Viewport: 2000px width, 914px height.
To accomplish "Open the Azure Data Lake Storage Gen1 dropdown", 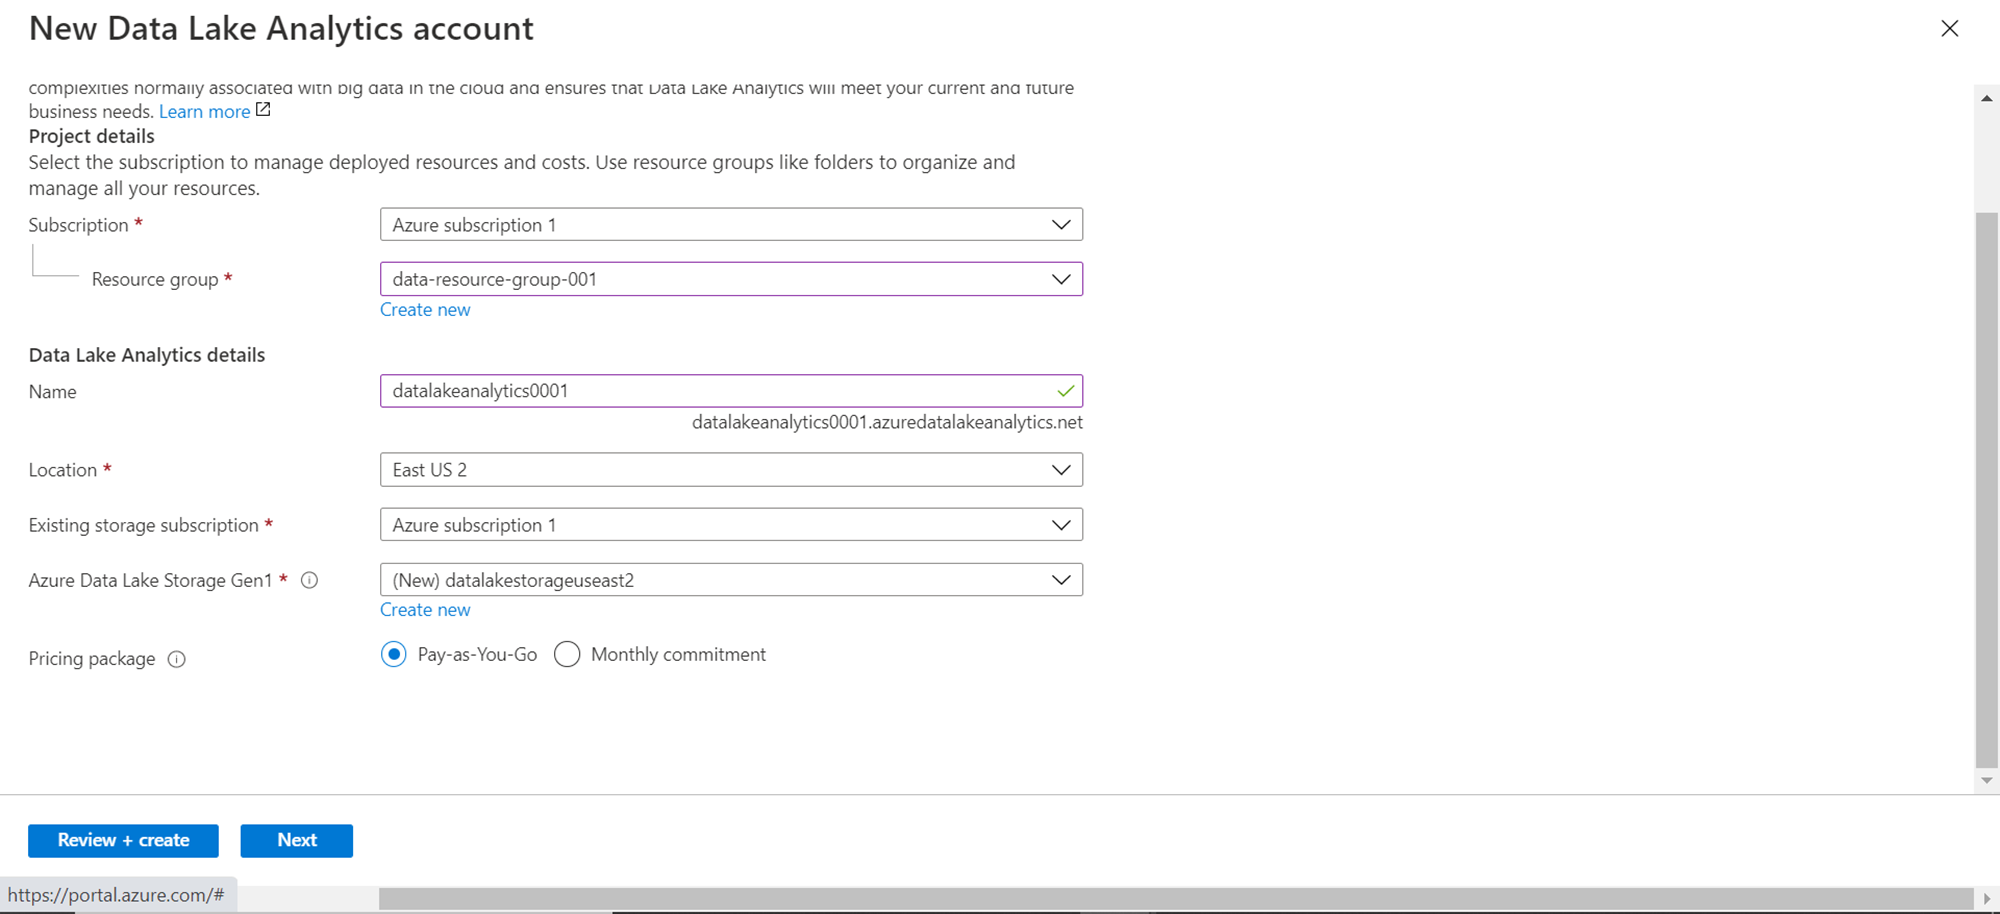I will (731, 580).
